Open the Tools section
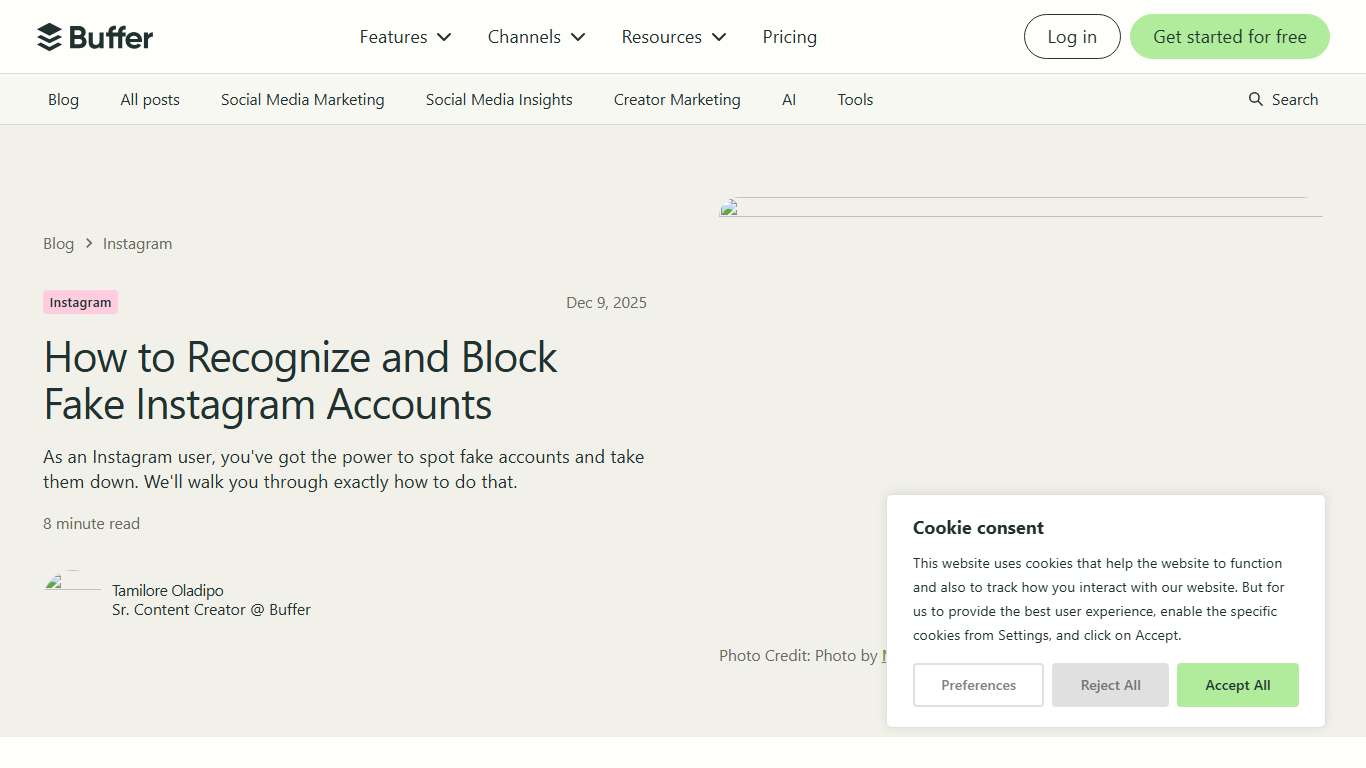The image size is (1366, 768). 855,99
